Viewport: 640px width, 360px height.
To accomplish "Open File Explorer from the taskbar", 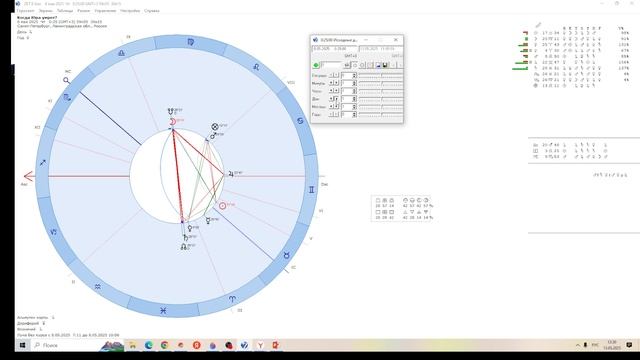I will pos(133,345).
